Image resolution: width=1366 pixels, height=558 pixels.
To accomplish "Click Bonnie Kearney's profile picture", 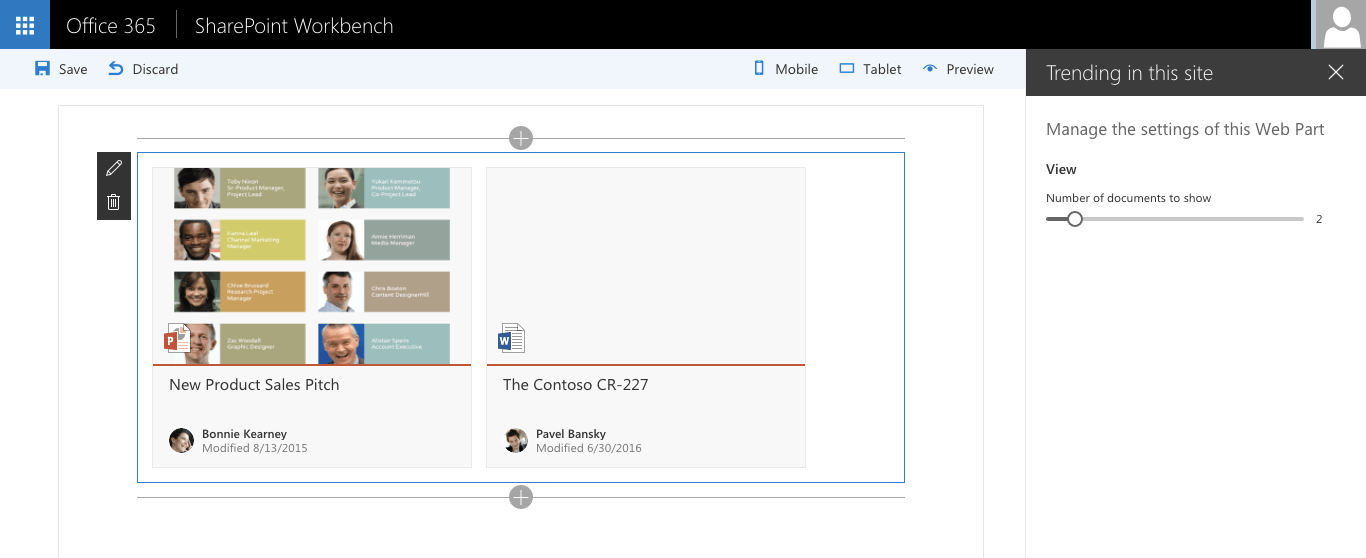I will 181,441.
